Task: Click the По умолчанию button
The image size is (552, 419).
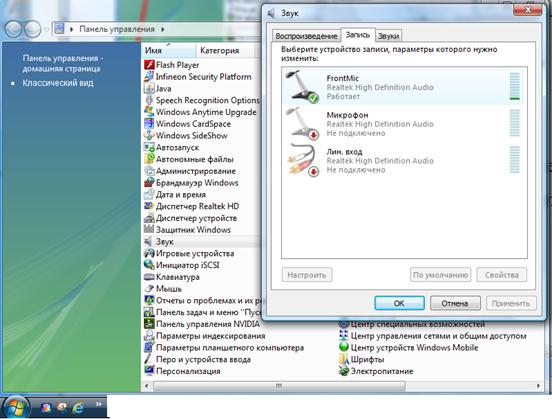Action: point(440,275)
